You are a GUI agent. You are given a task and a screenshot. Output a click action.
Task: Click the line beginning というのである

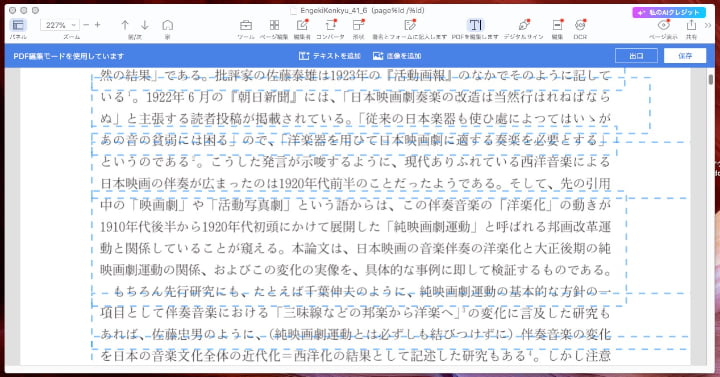(355, 162)
